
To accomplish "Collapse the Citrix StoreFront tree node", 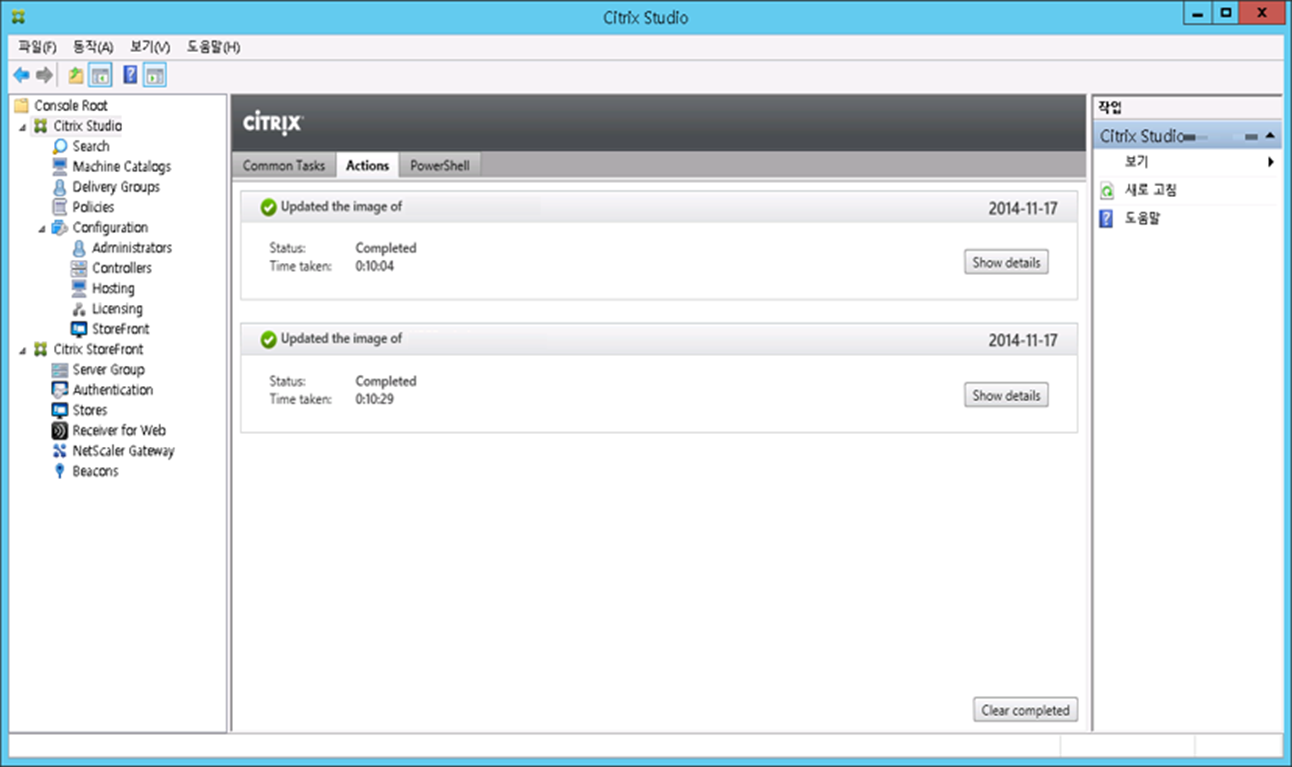I will [x=22, y=350].
